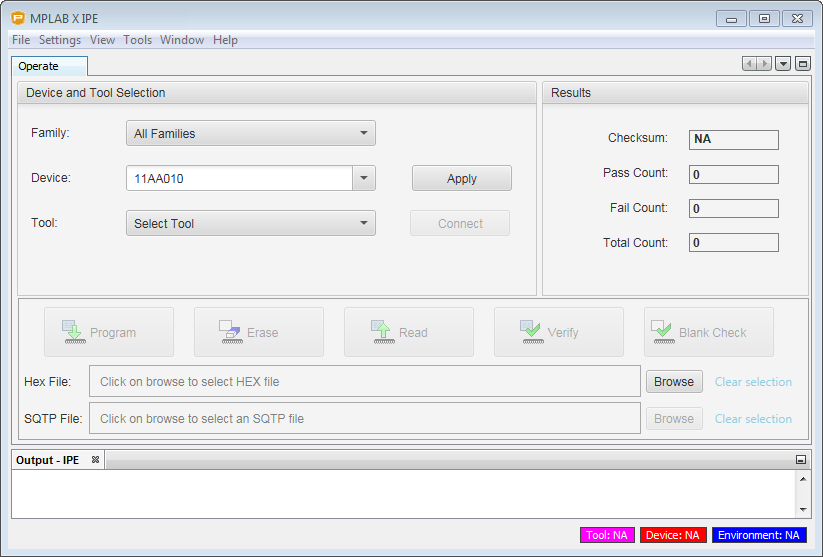Click the SQTP File path field

coord(365,418)
